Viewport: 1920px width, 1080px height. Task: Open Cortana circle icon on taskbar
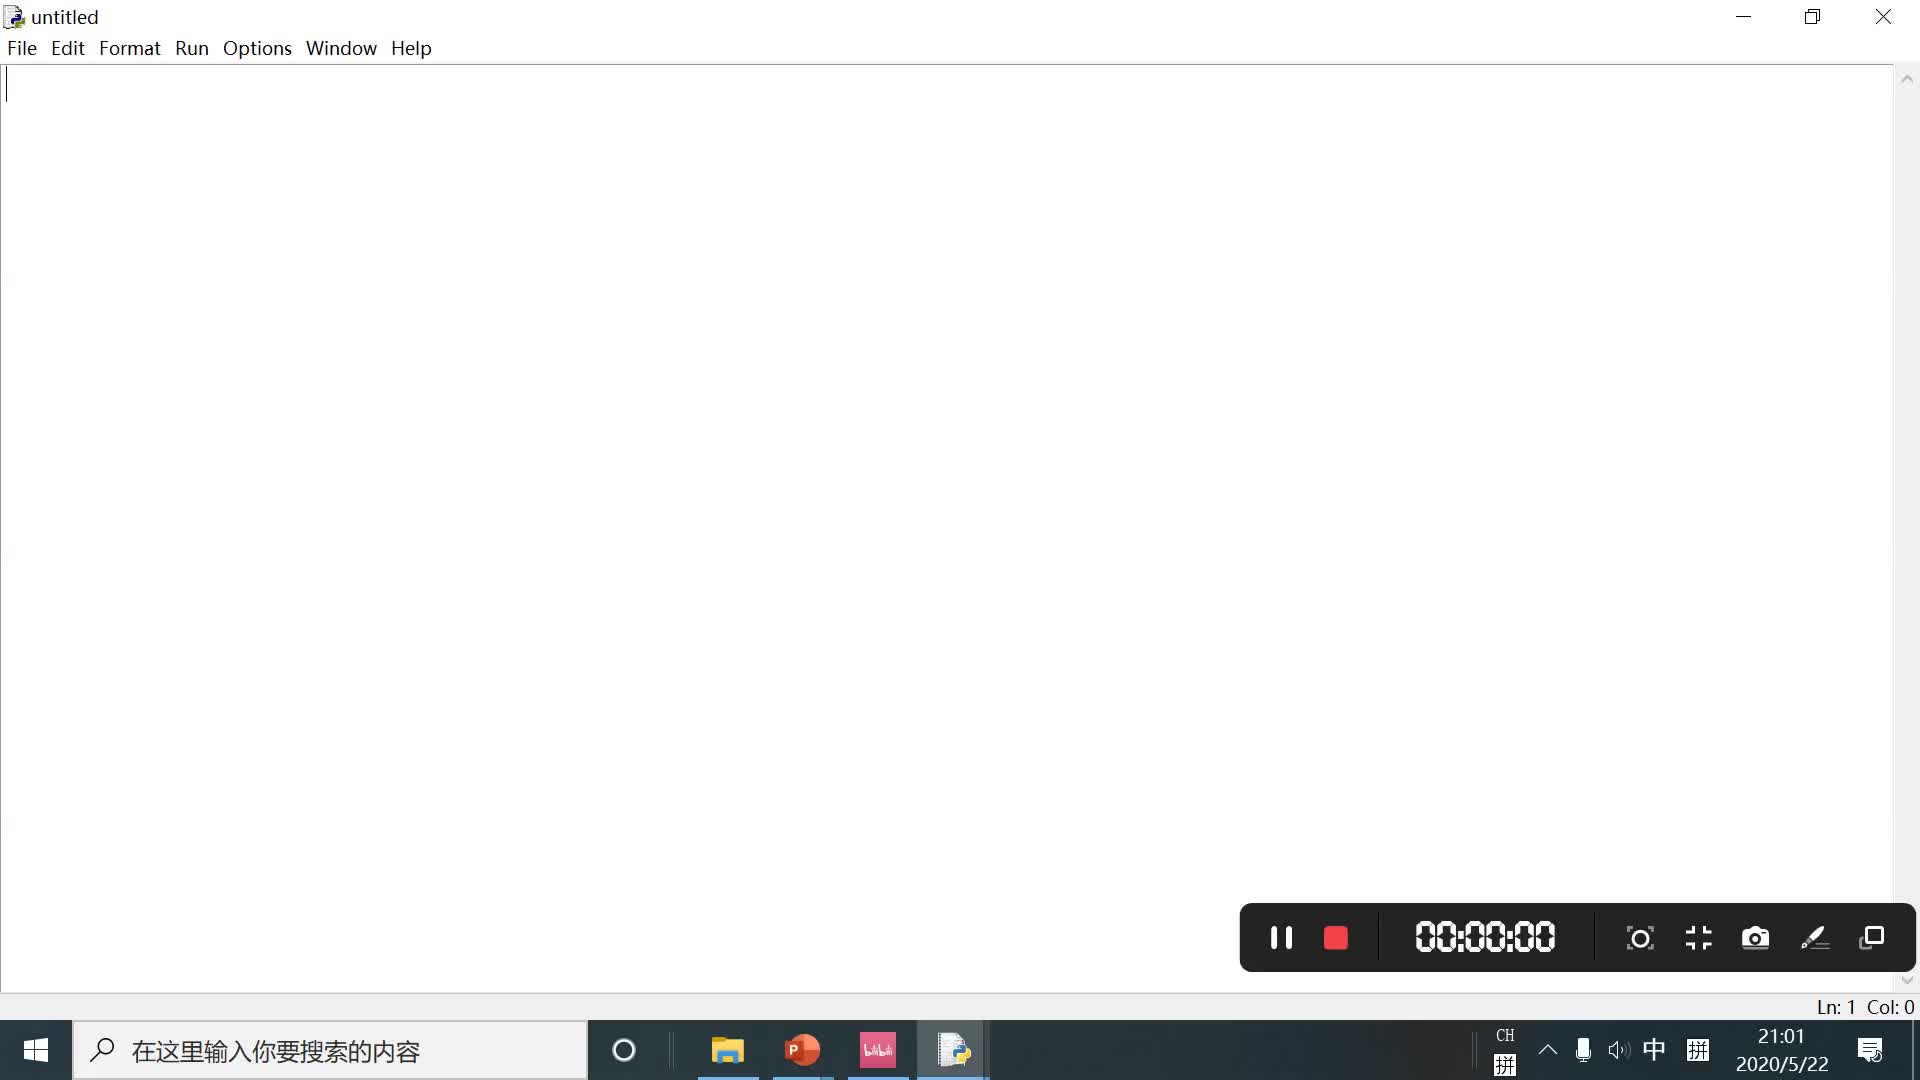coord(624,1050)
